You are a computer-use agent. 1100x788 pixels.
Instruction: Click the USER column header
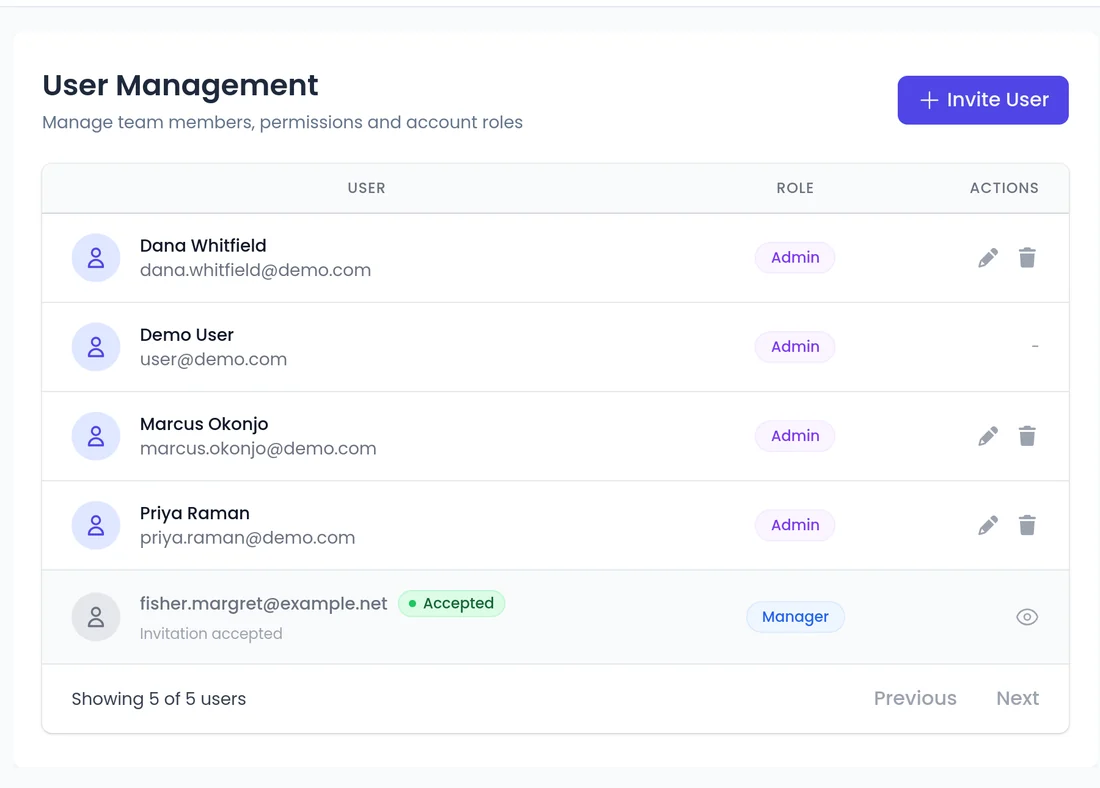[366, 188]
